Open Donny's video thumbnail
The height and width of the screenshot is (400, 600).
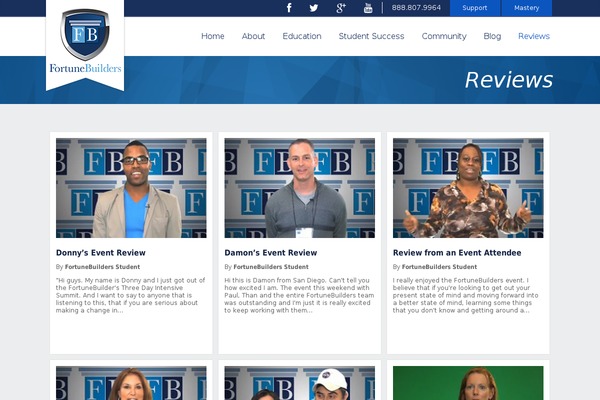(x=131, y=188)
